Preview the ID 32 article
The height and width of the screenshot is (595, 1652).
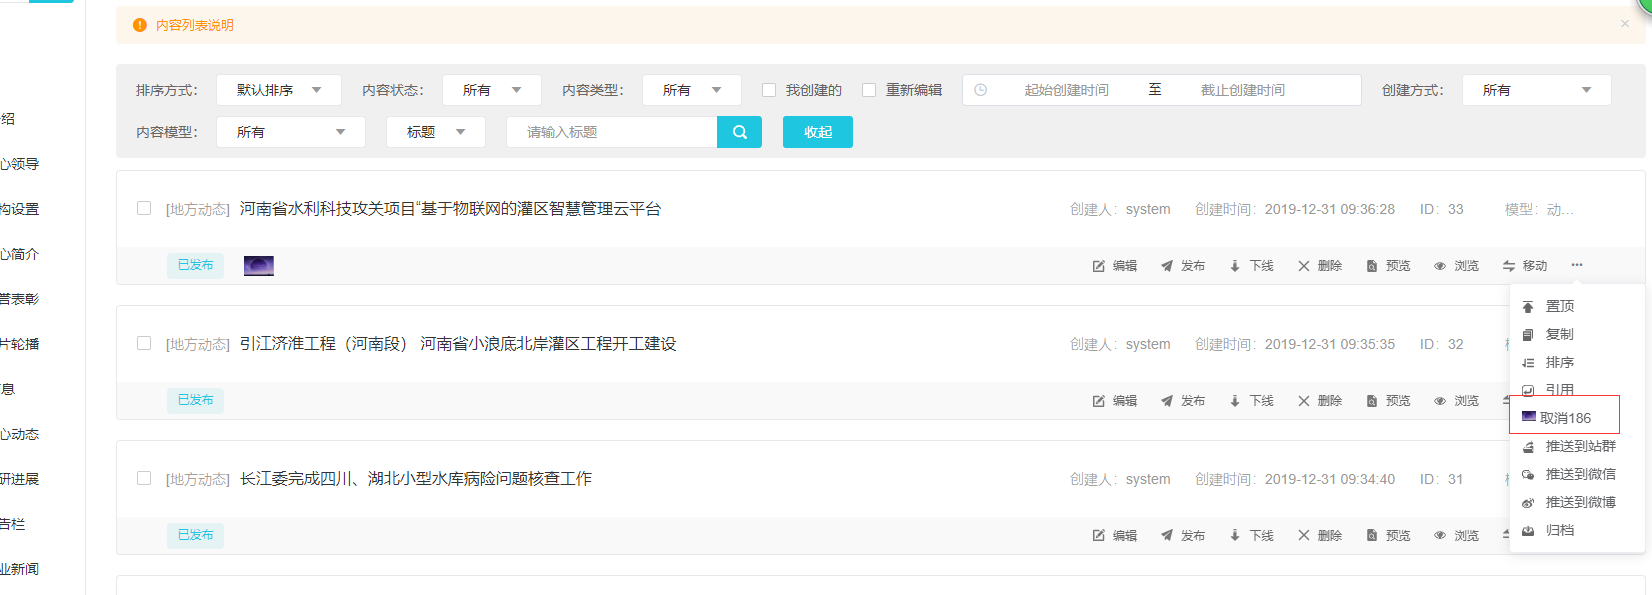(1388, 401)
